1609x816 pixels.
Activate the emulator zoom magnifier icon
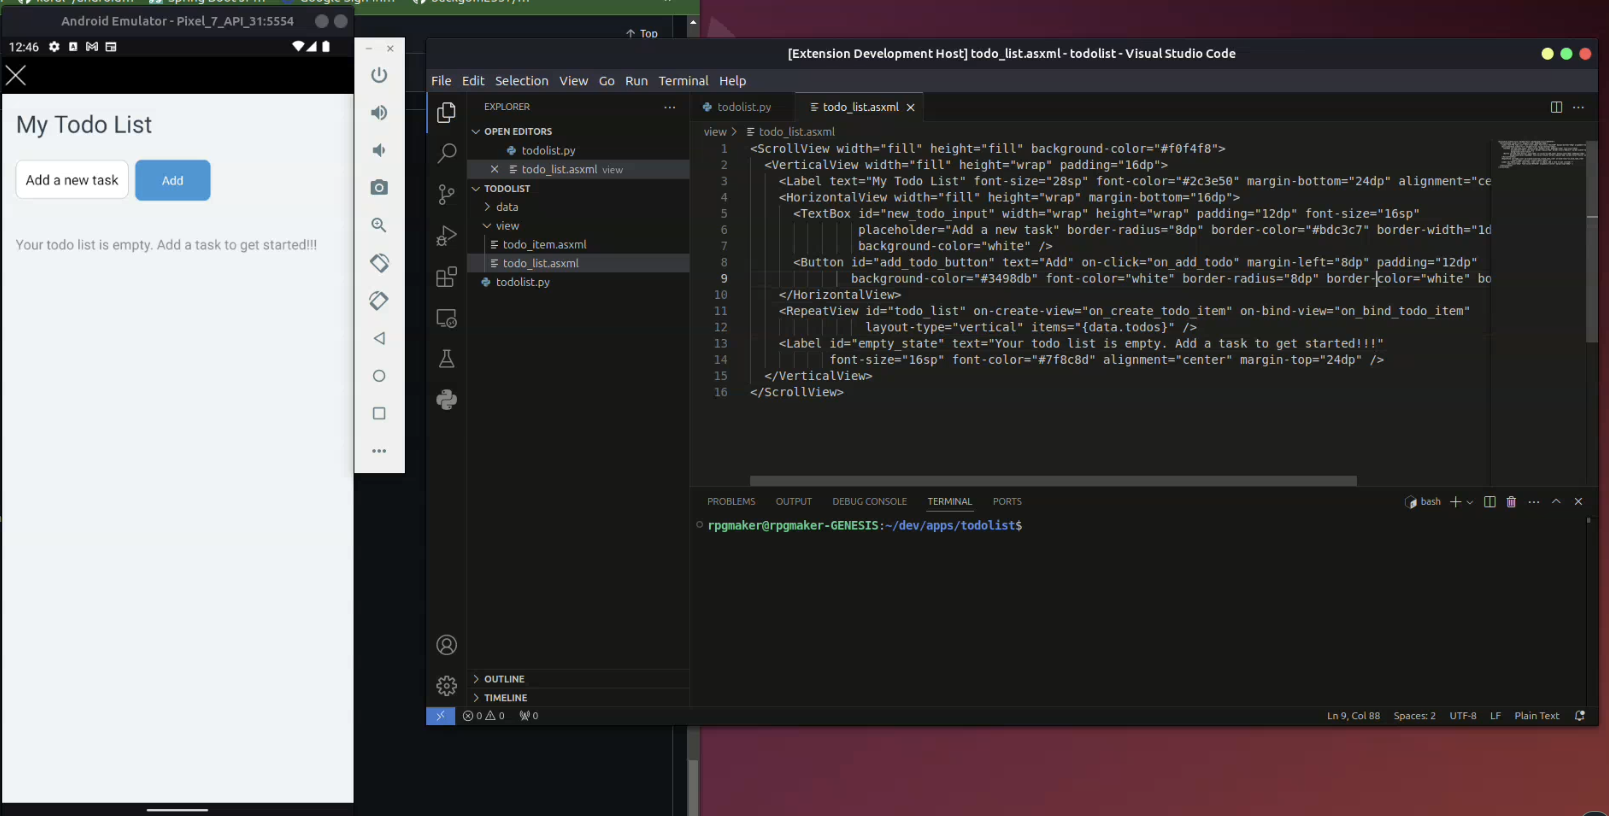click(x=379, y=225)
